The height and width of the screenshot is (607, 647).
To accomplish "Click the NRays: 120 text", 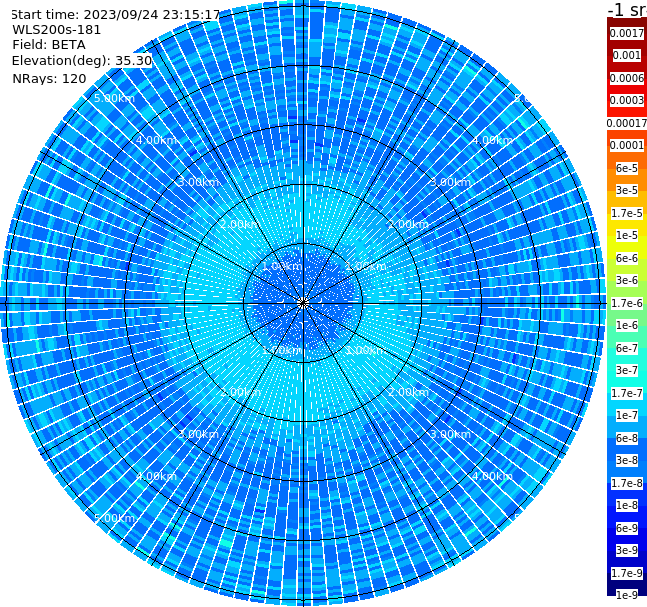I will pos(49,78).
